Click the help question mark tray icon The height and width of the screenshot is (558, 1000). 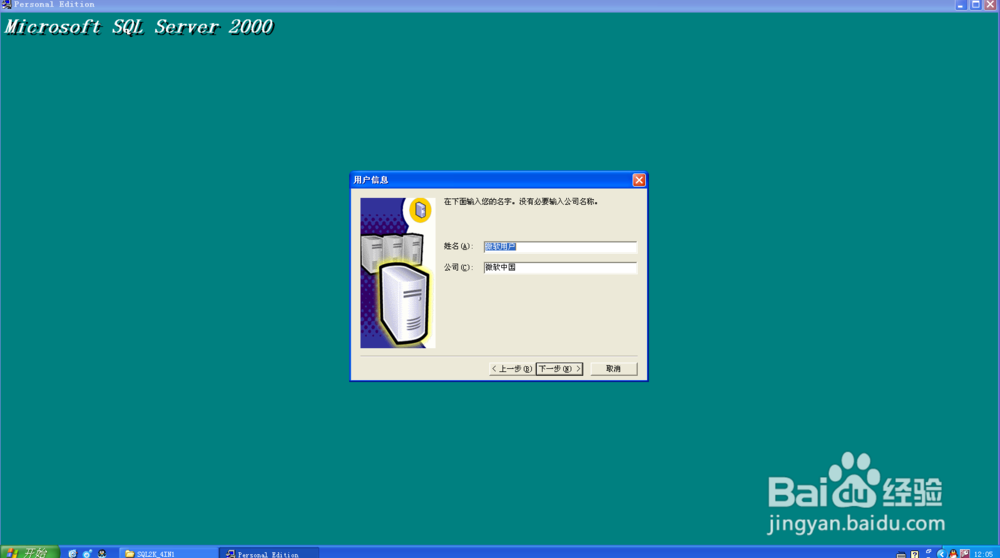click(915, 554)
